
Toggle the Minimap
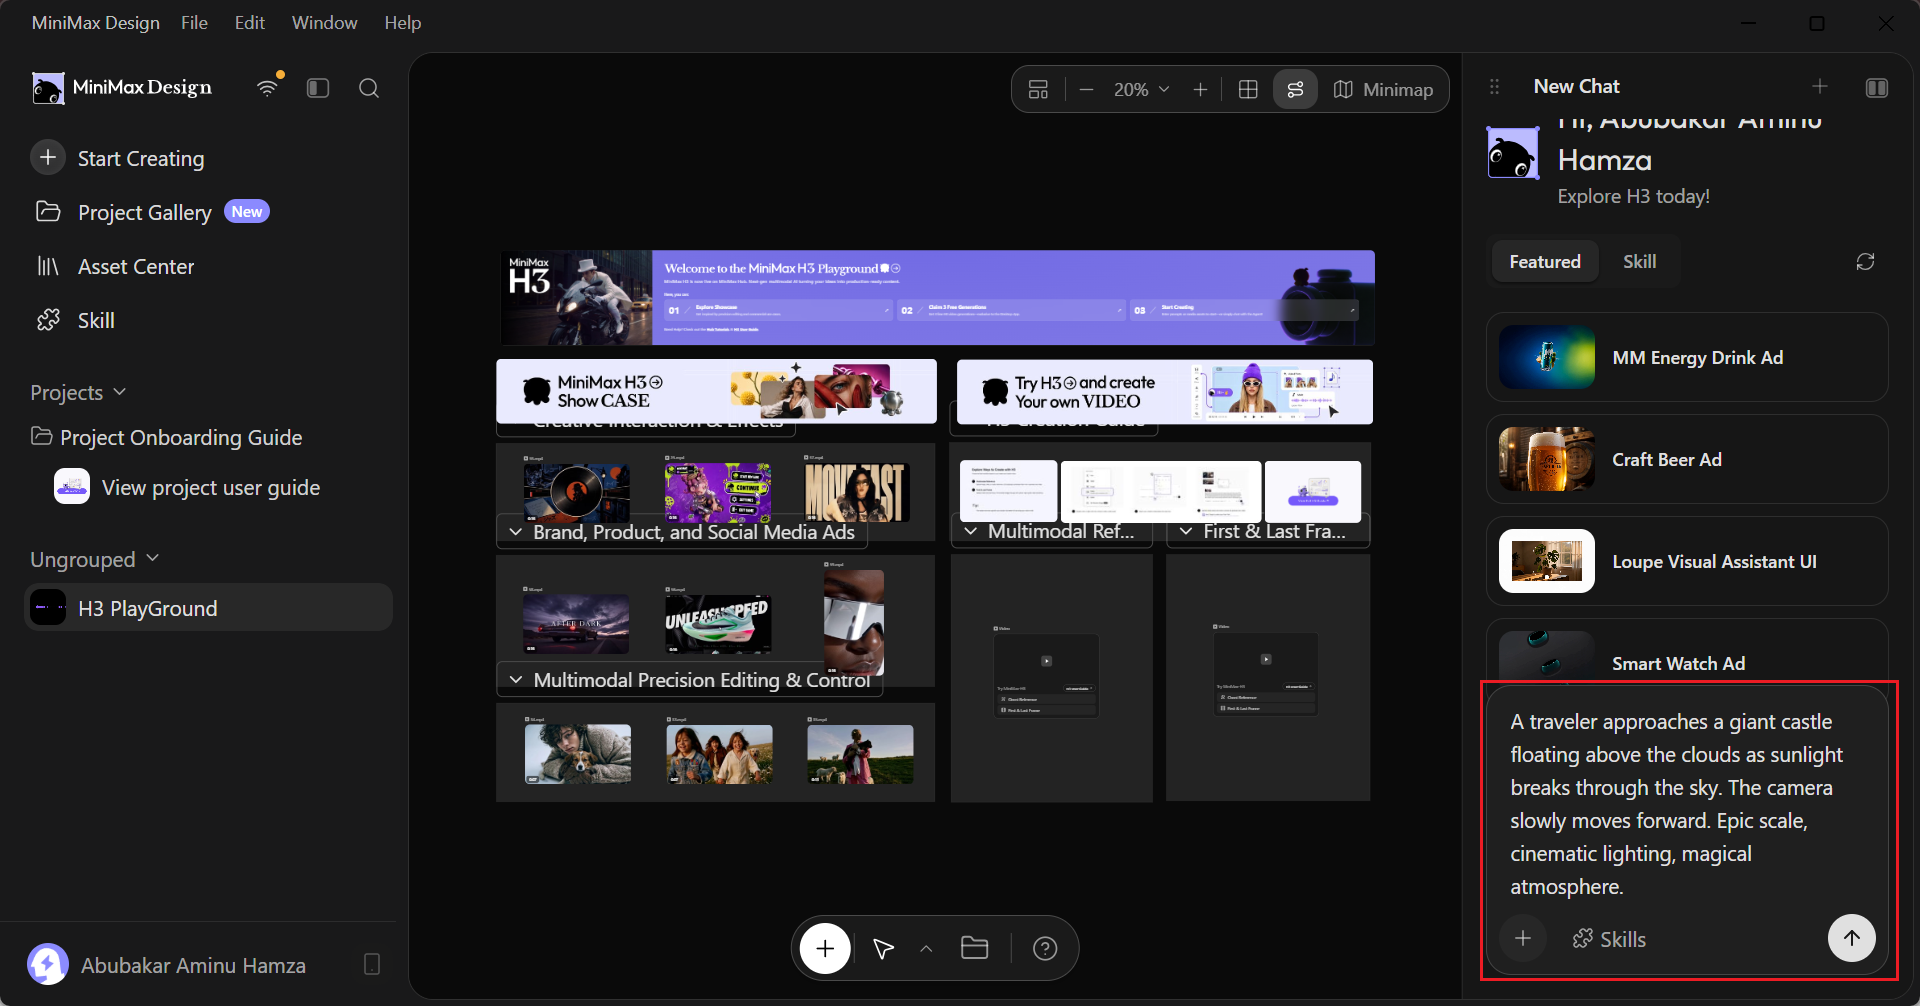coord(1384,90)
